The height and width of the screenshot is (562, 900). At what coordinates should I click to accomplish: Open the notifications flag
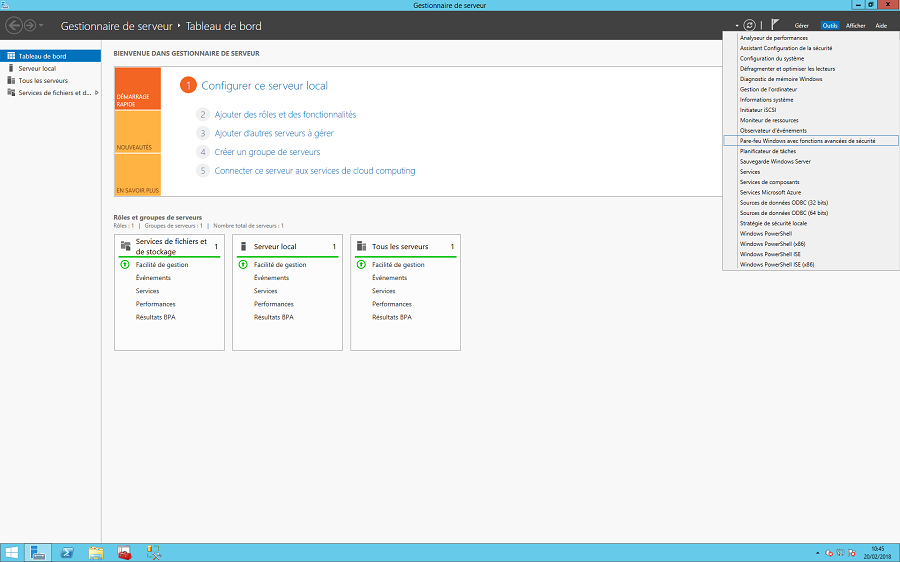(x=775, y=25)
